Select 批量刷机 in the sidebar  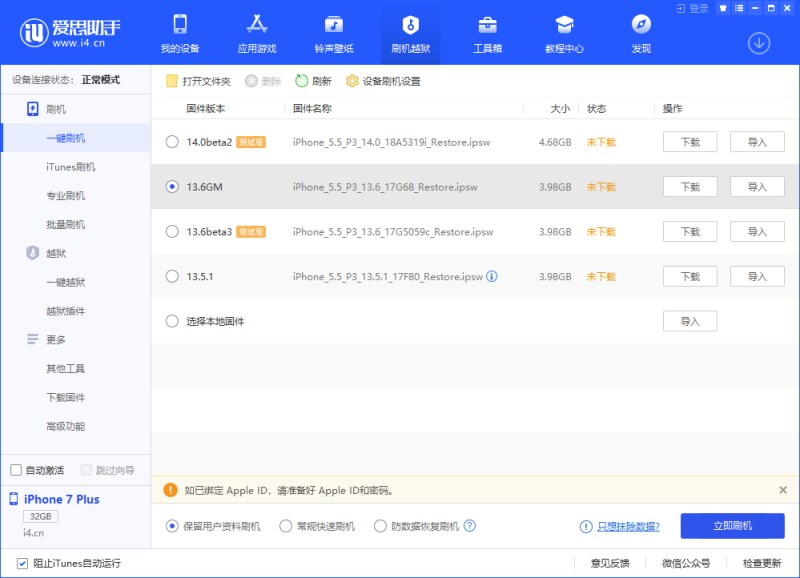click(76, 224)
